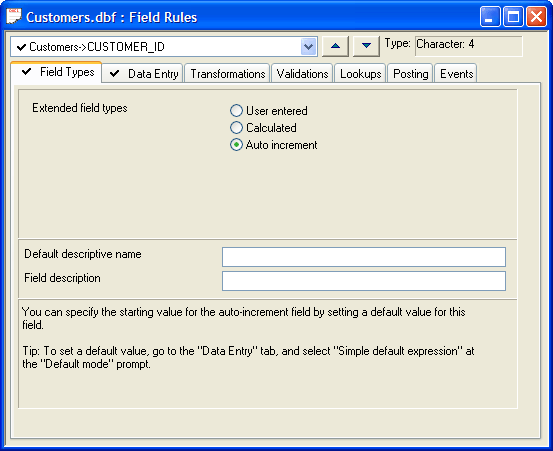The image size is (553, 451).
Task: Click Customers->CUSTOMER_ID combo box
Action: (164, 47)
